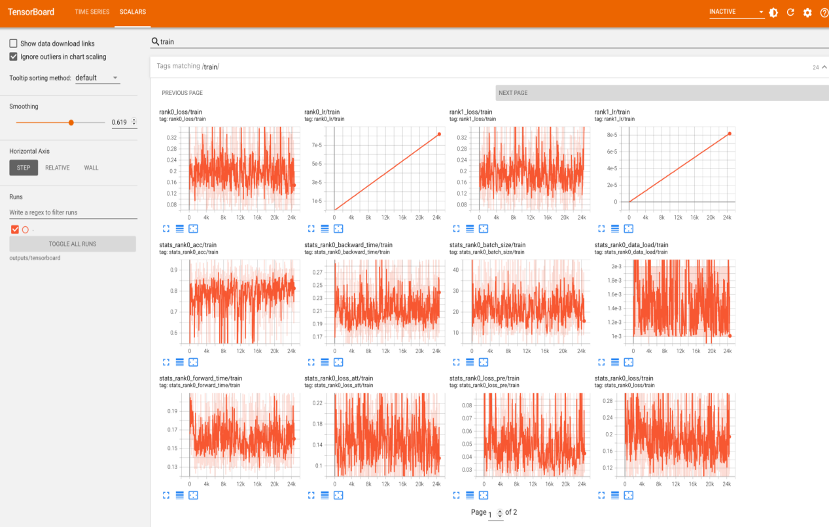Step the smoothing value spinner
Screen dimensions: 830x528
(134, 122)
